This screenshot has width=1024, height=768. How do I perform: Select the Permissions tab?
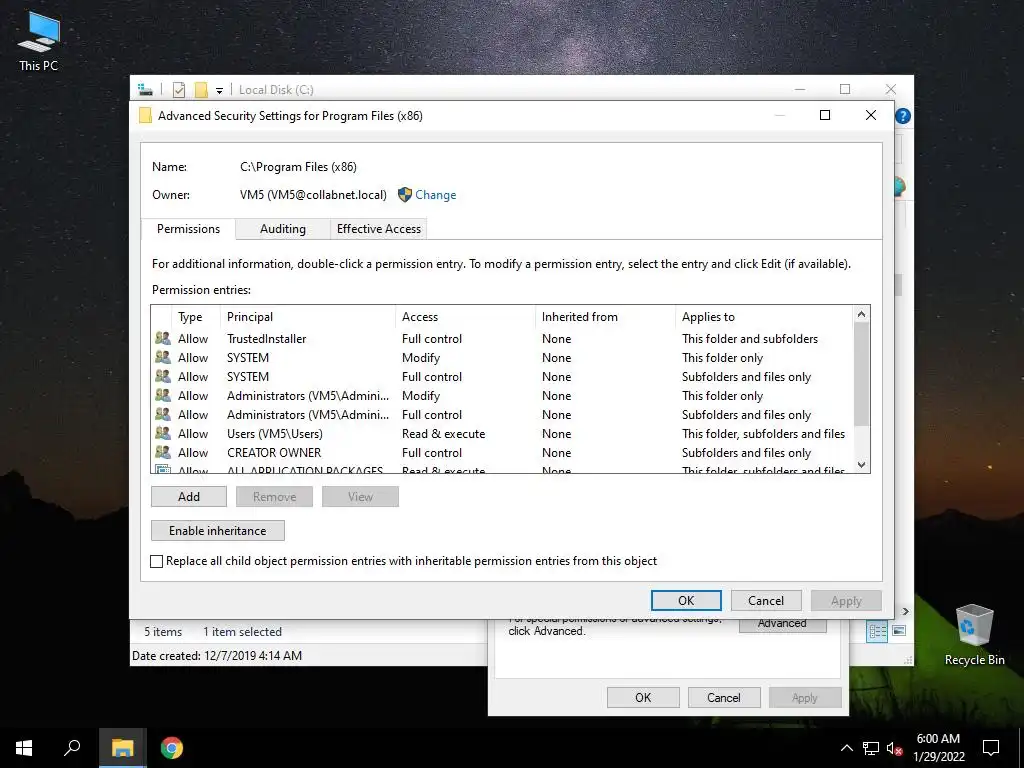coord(188,229)
